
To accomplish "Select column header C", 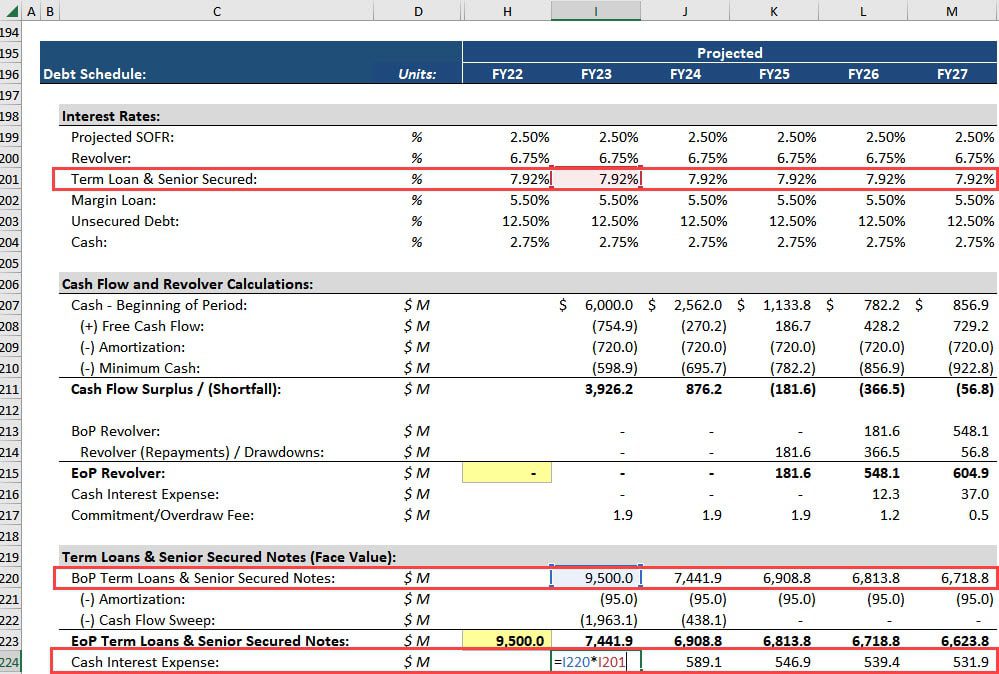I will point(215,10).
